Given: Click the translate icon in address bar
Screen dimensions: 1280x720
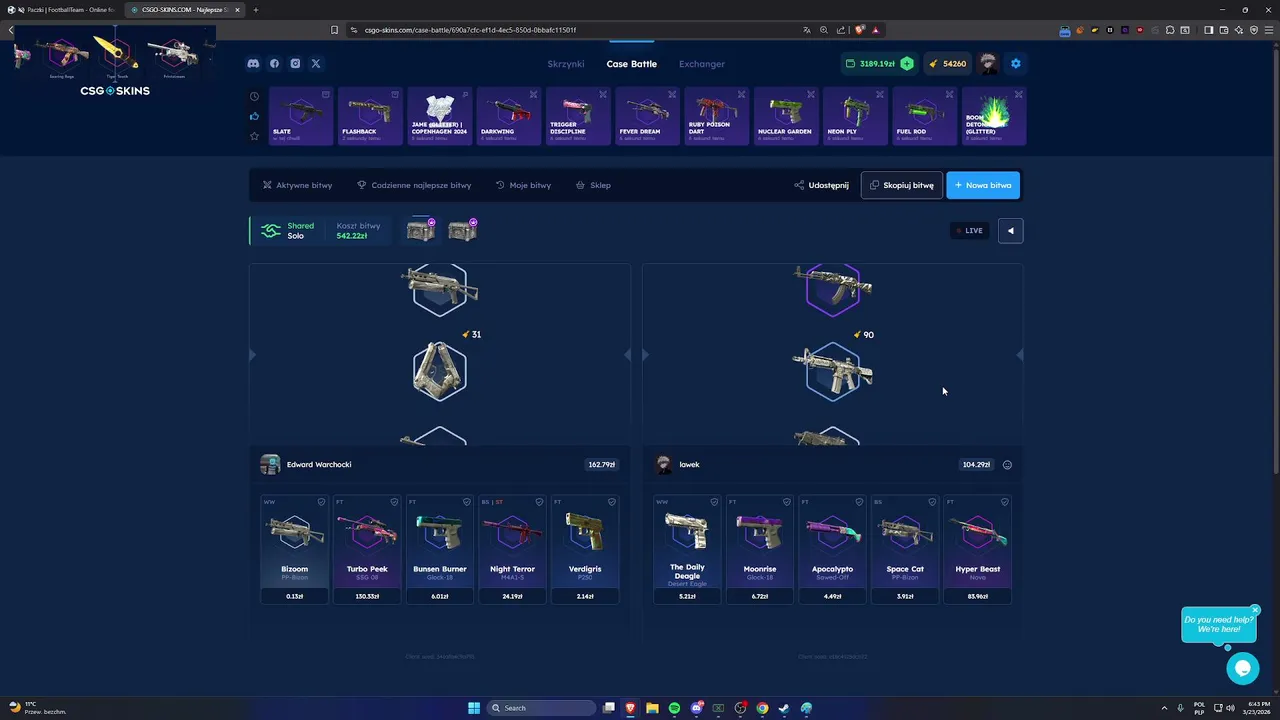Looking at the screenshot, I should tap(807, 30).
